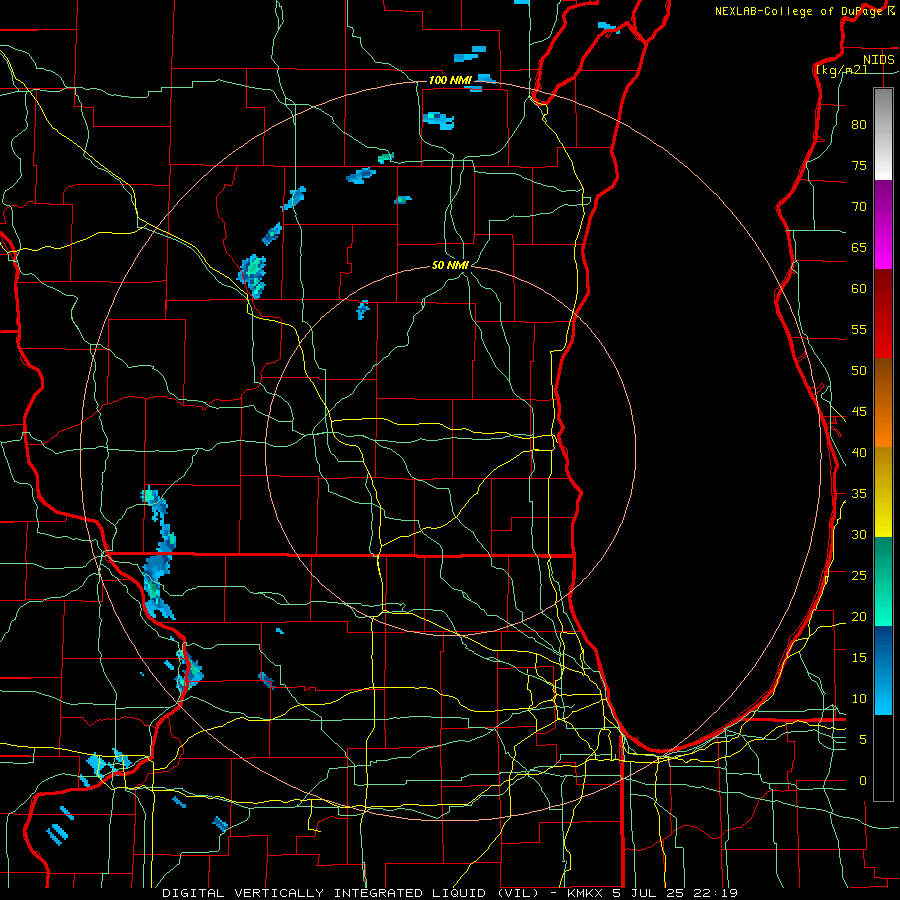The width and height of the screenshot is (900, 900).
Task: Pick the red segment of VIL legend
Action: point(883,314)
